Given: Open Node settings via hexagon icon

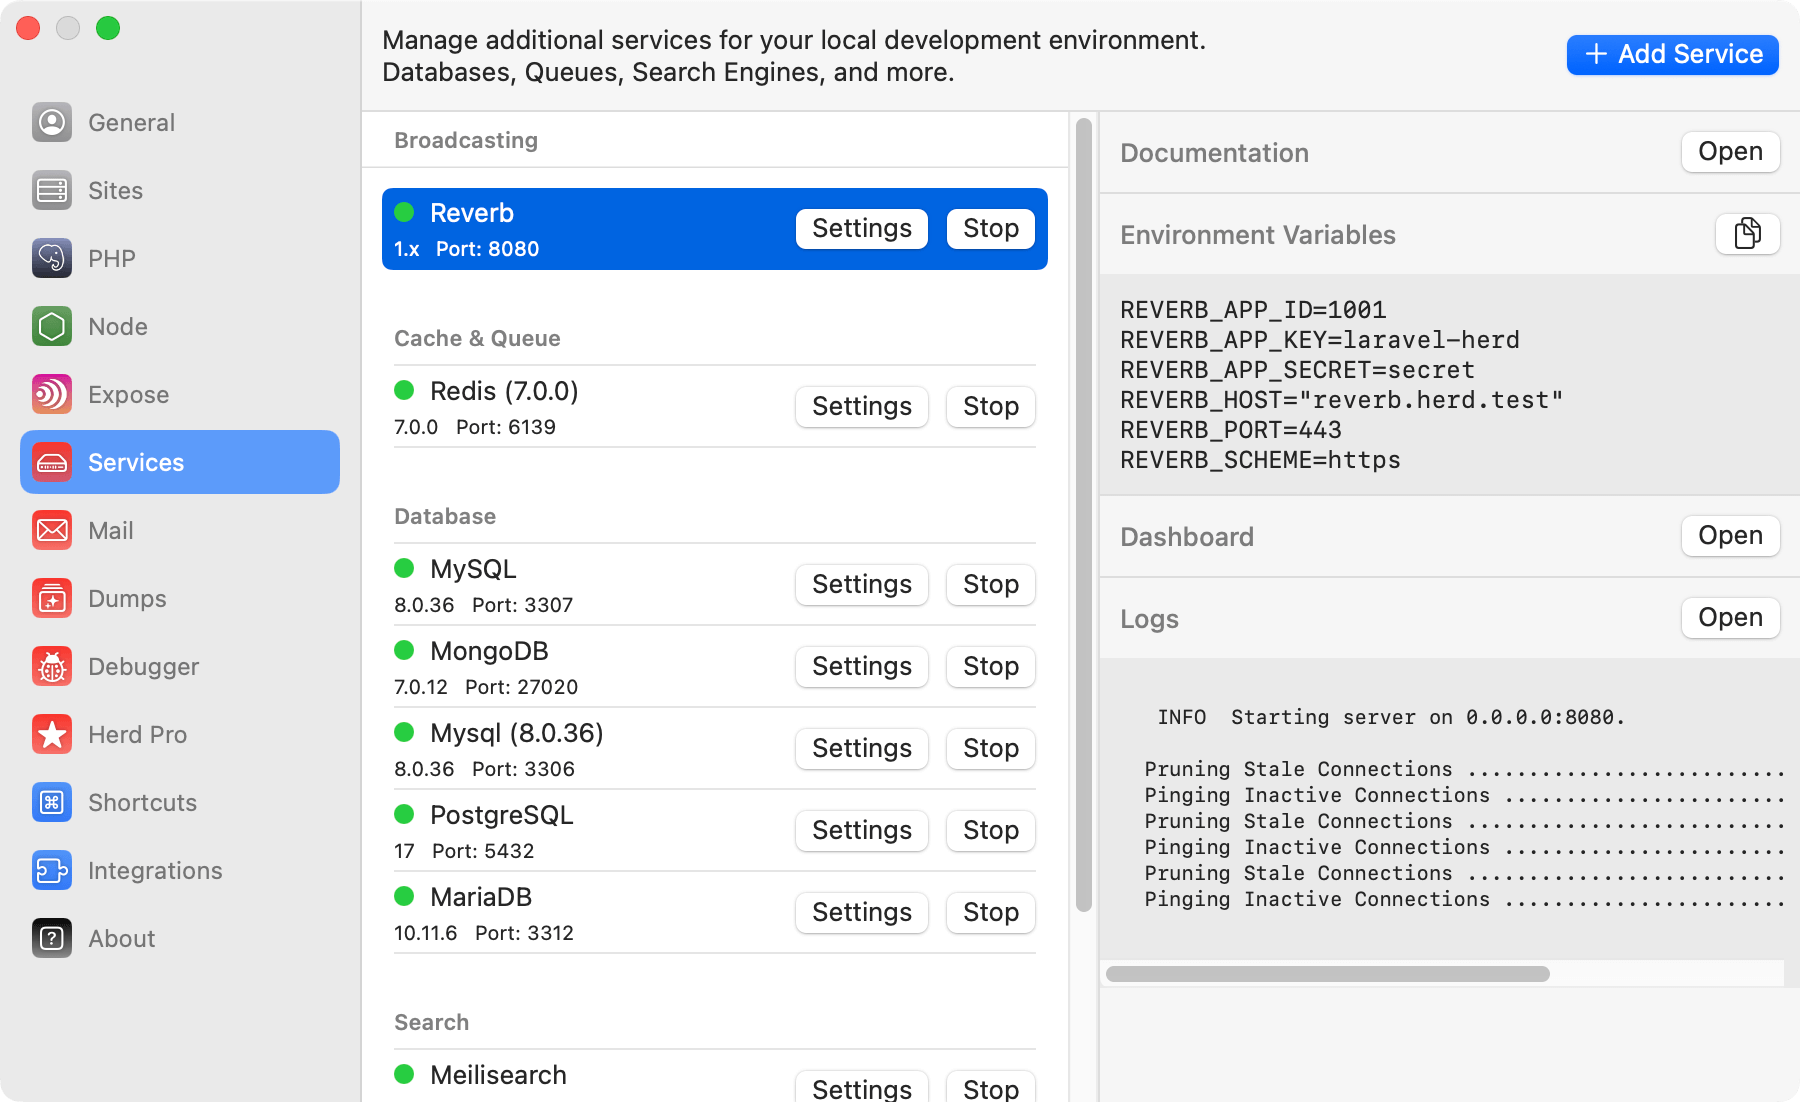Looking at the screenshot, I should point(52,326).
